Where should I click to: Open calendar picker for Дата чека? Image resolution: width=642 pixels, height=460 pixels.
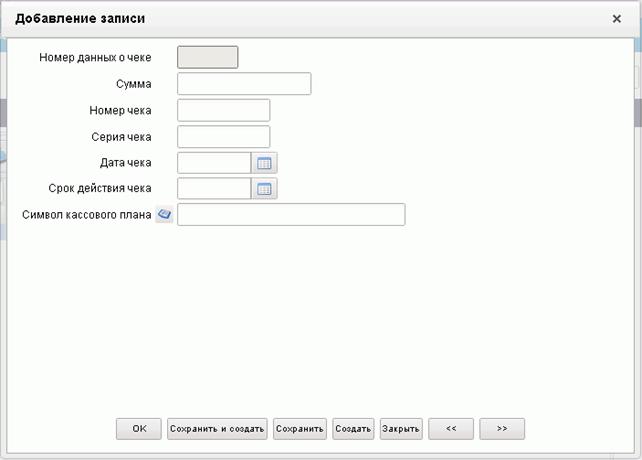click(x=264, y=163)
